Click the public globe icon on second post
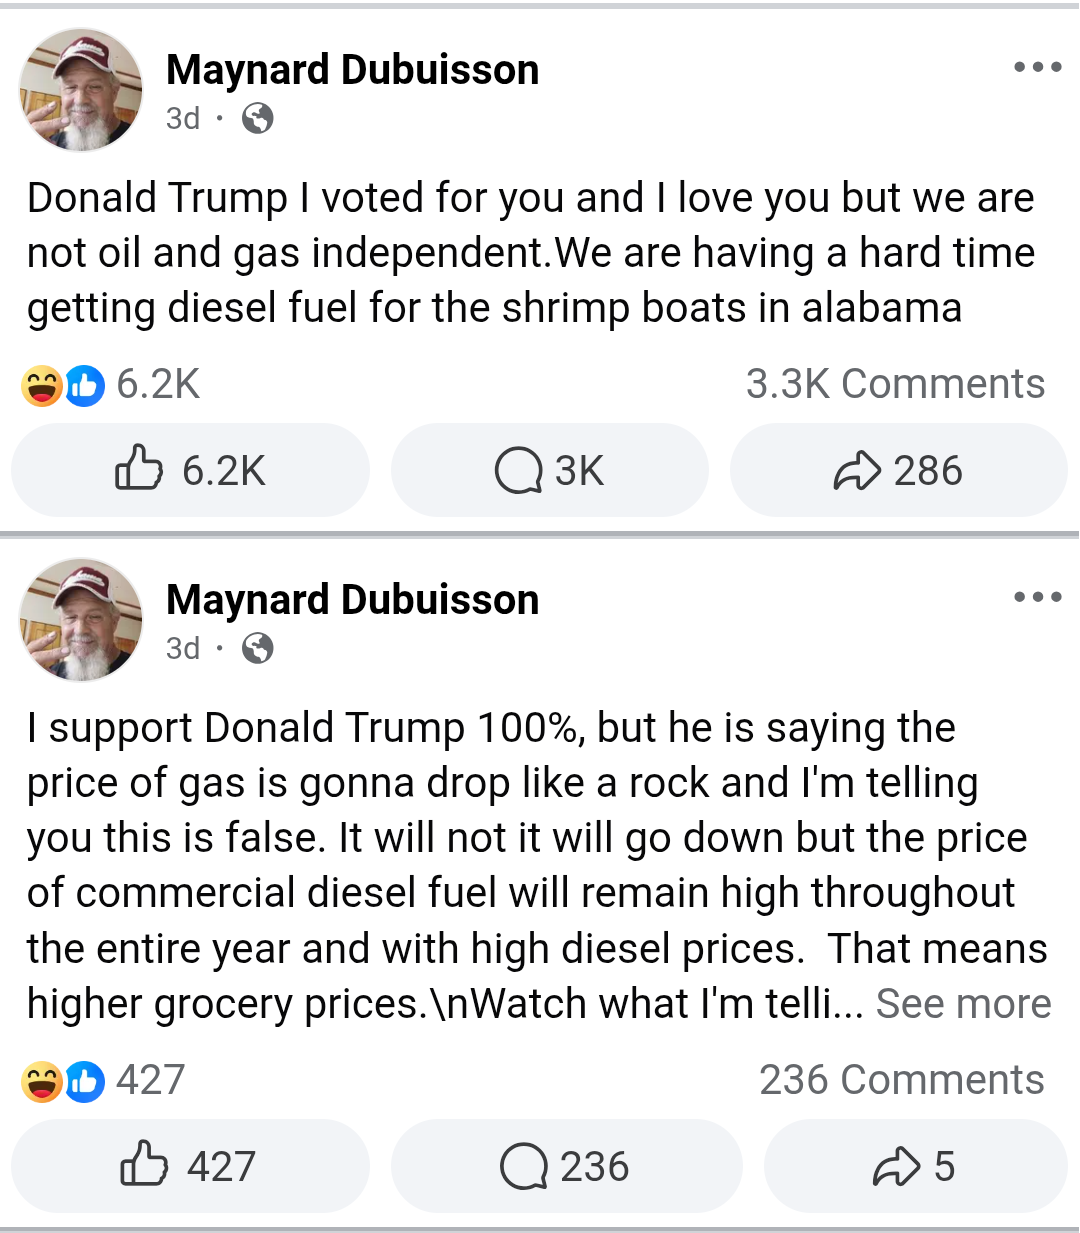 coord(258,648)
